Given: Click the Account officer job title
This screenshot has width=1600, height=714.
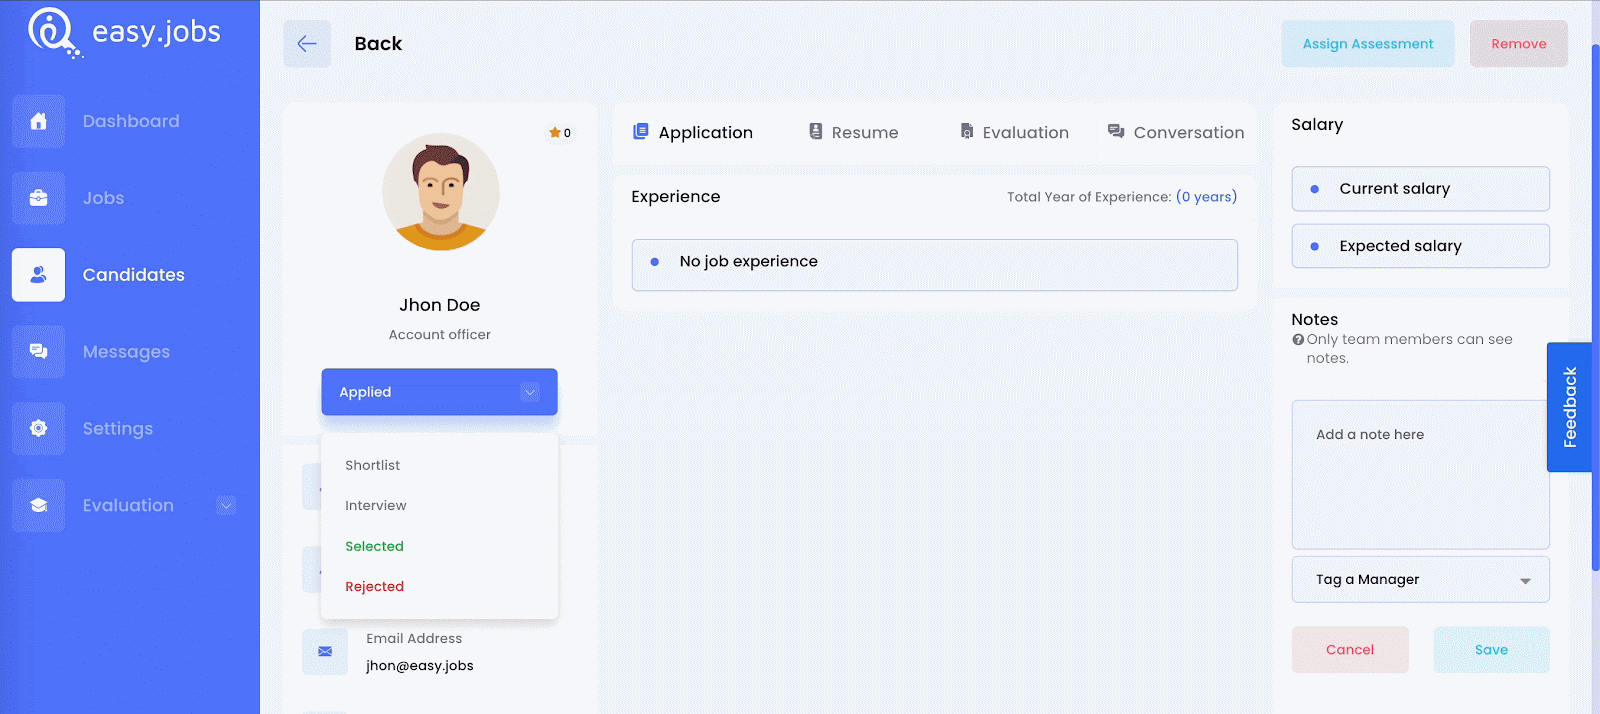Looking at the screenshot, I should coord(440,335).
